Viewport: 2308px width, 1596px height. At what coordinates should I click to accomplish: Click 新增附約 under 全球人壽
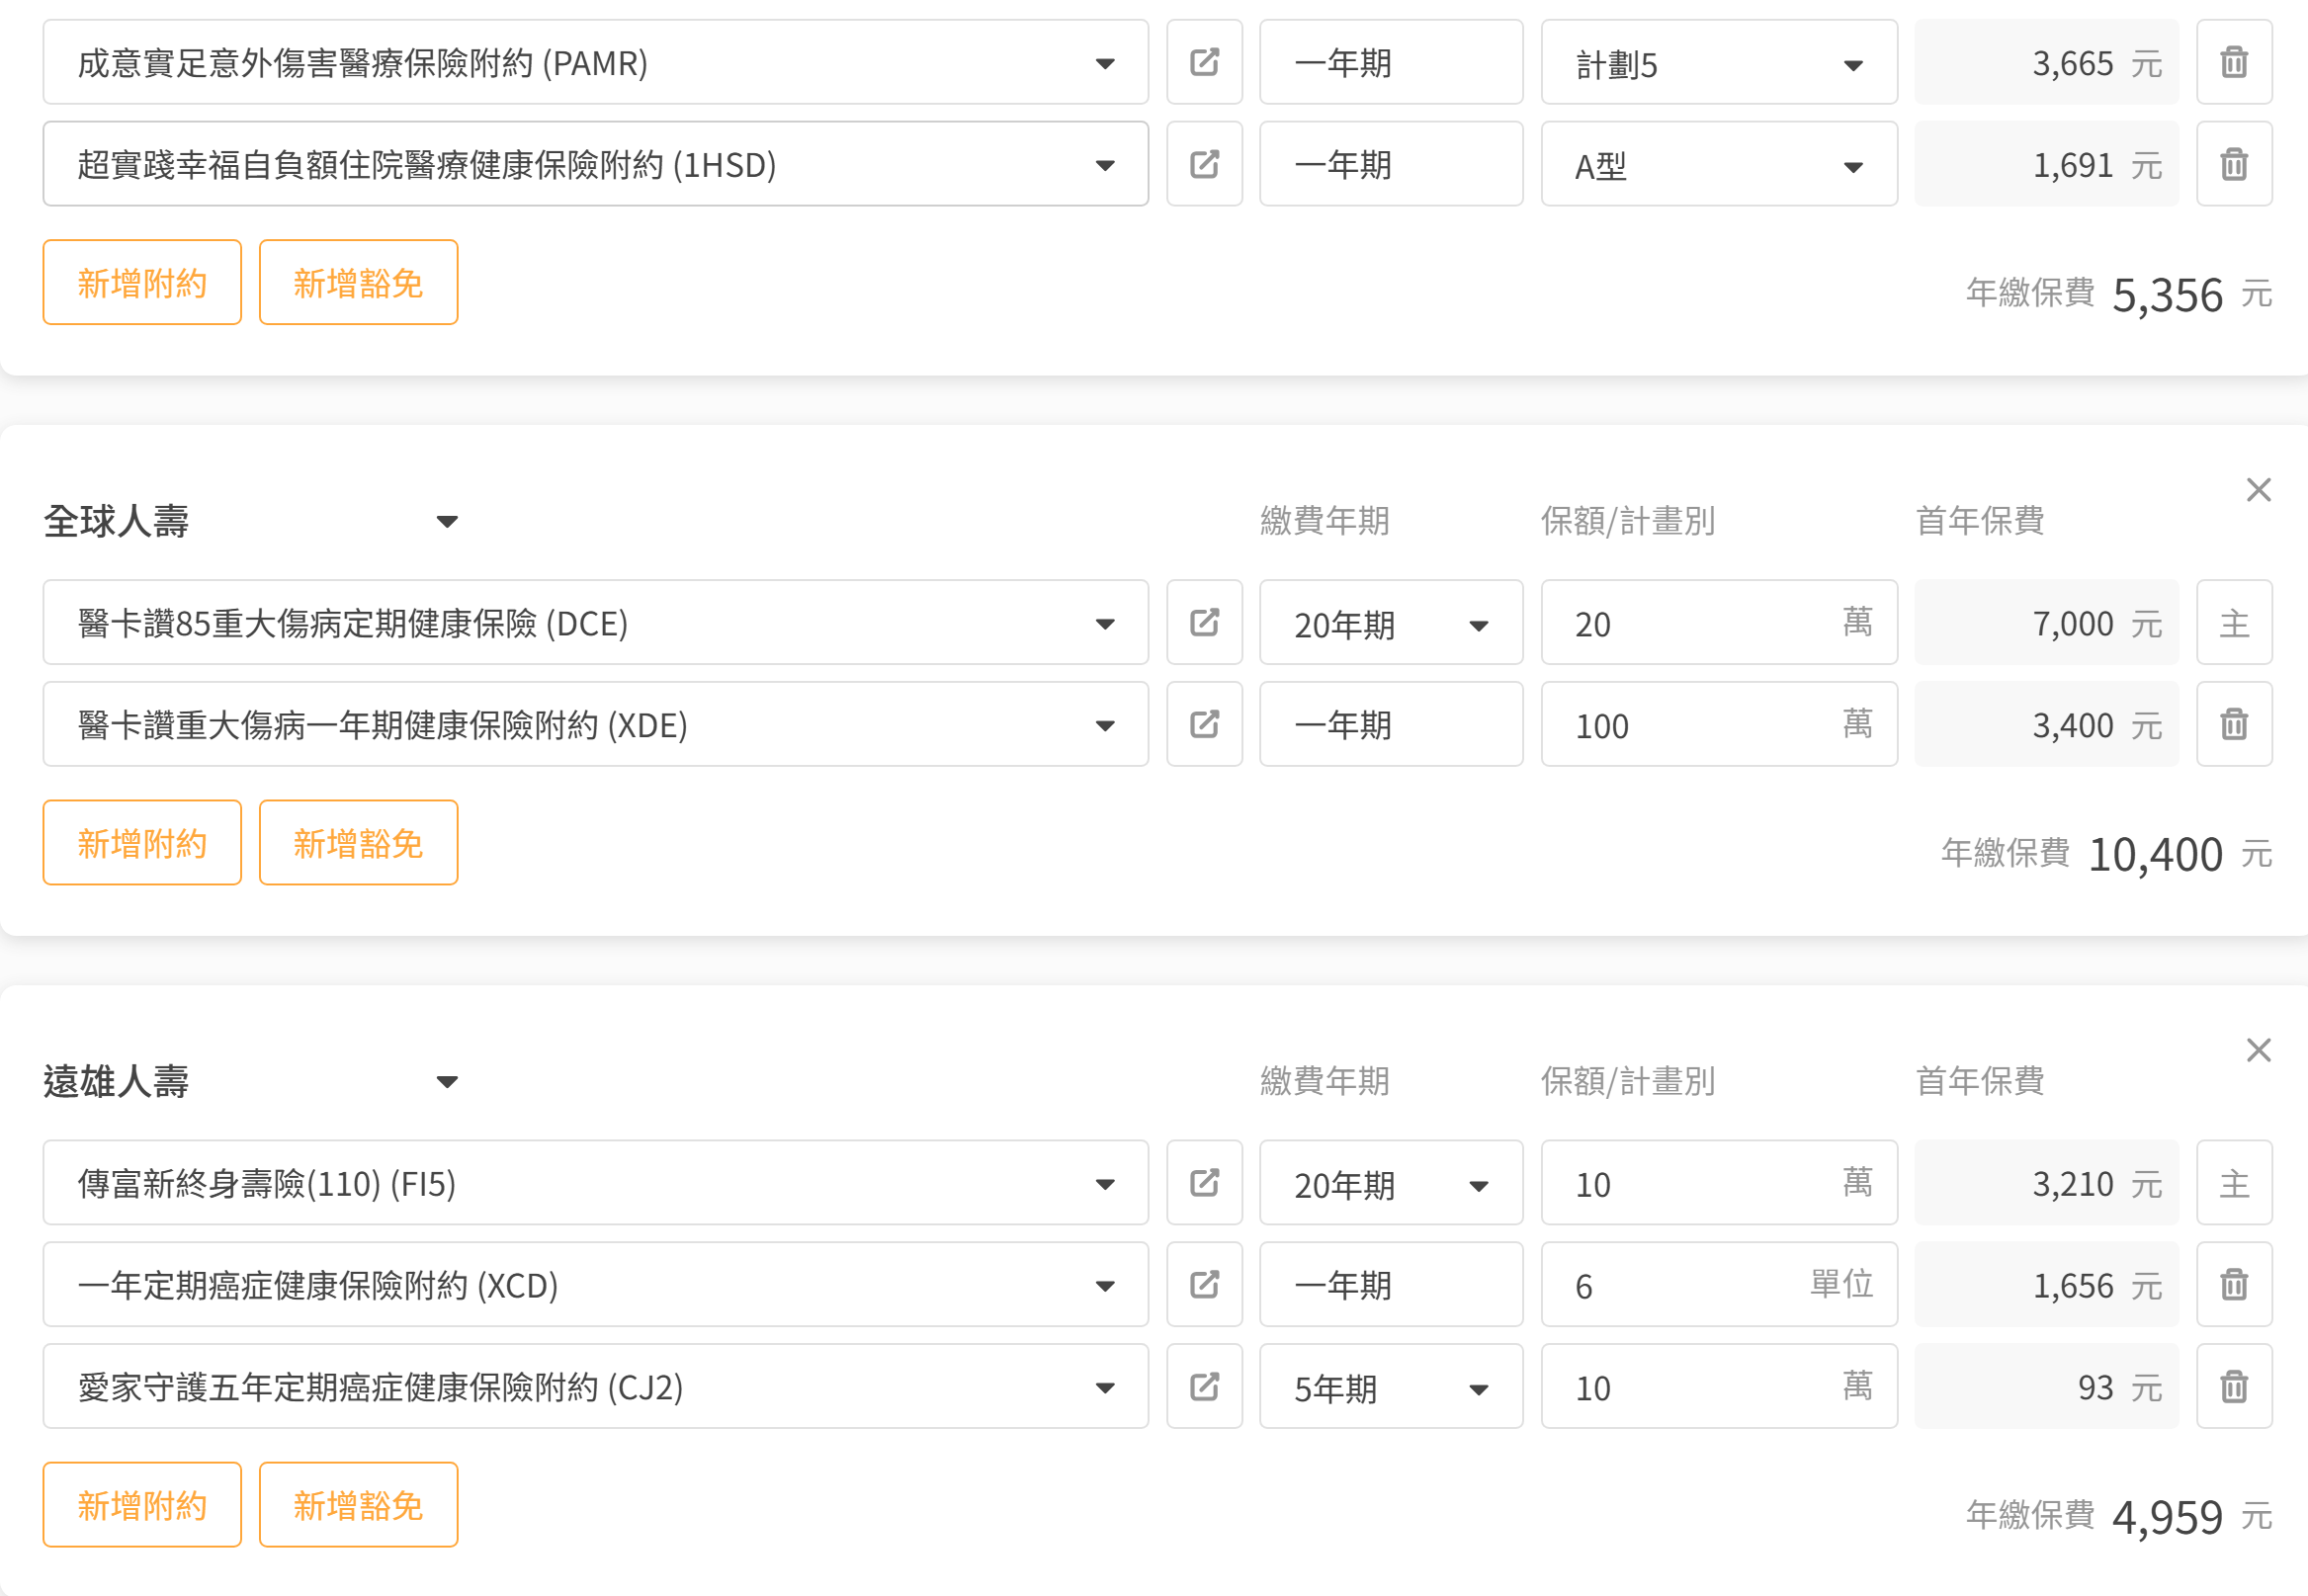(142, 843)
